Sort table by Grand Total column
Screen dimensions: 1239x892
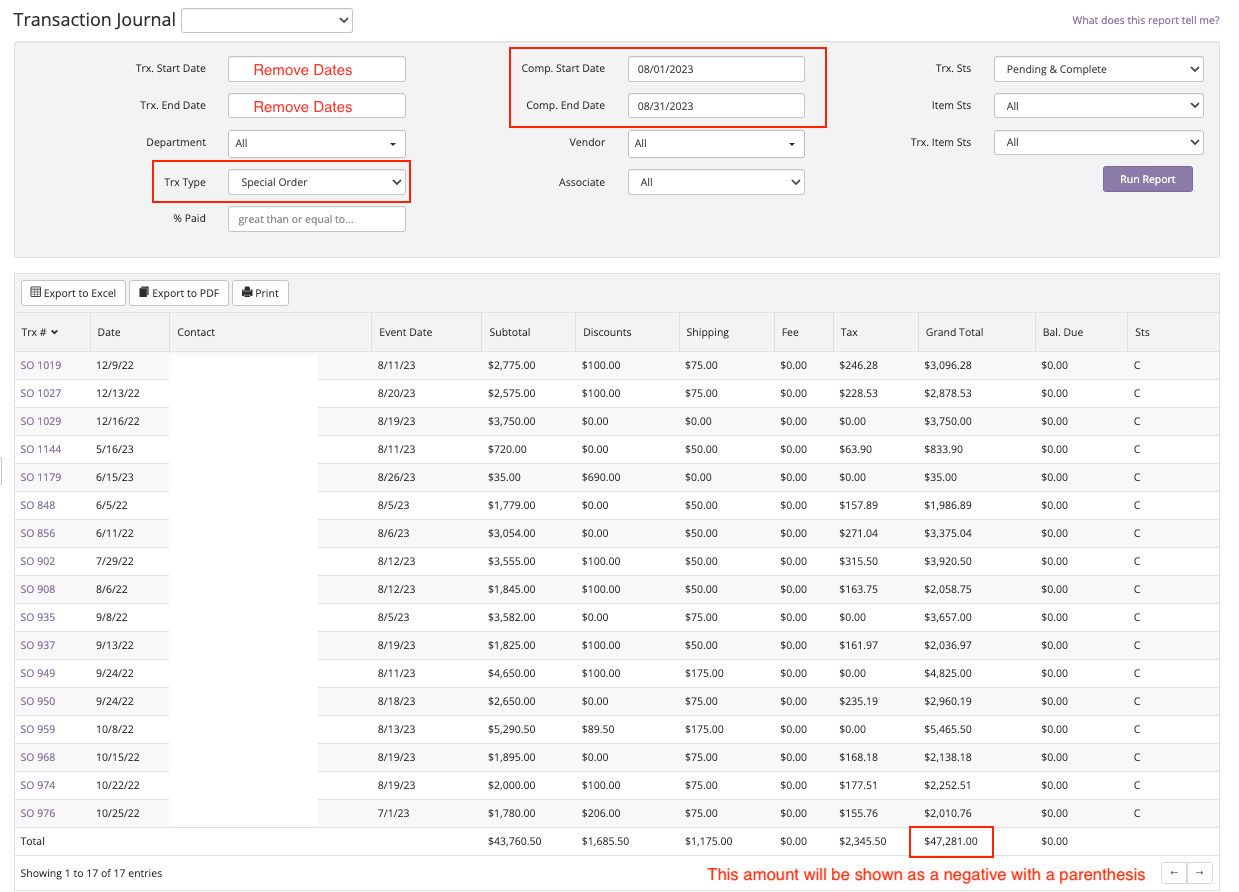click(x=954, y=332)
